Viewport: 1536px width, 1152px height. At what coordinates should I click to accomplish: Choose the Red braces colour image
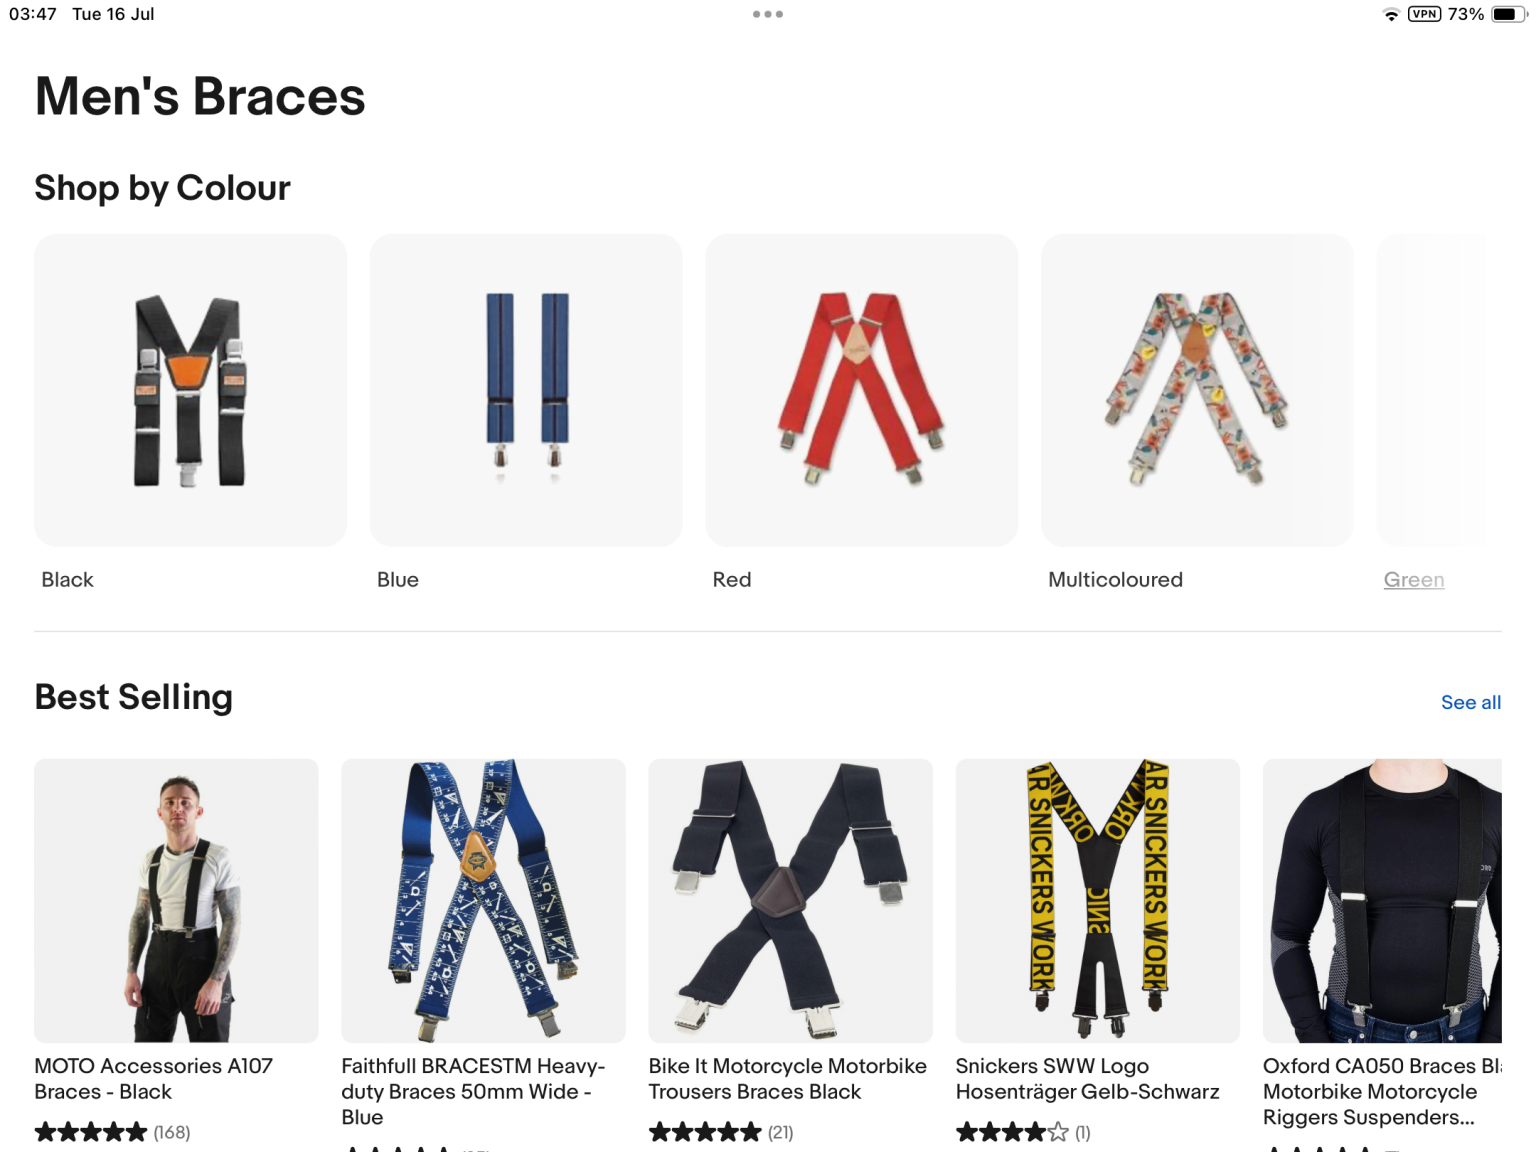click(861, 390)
